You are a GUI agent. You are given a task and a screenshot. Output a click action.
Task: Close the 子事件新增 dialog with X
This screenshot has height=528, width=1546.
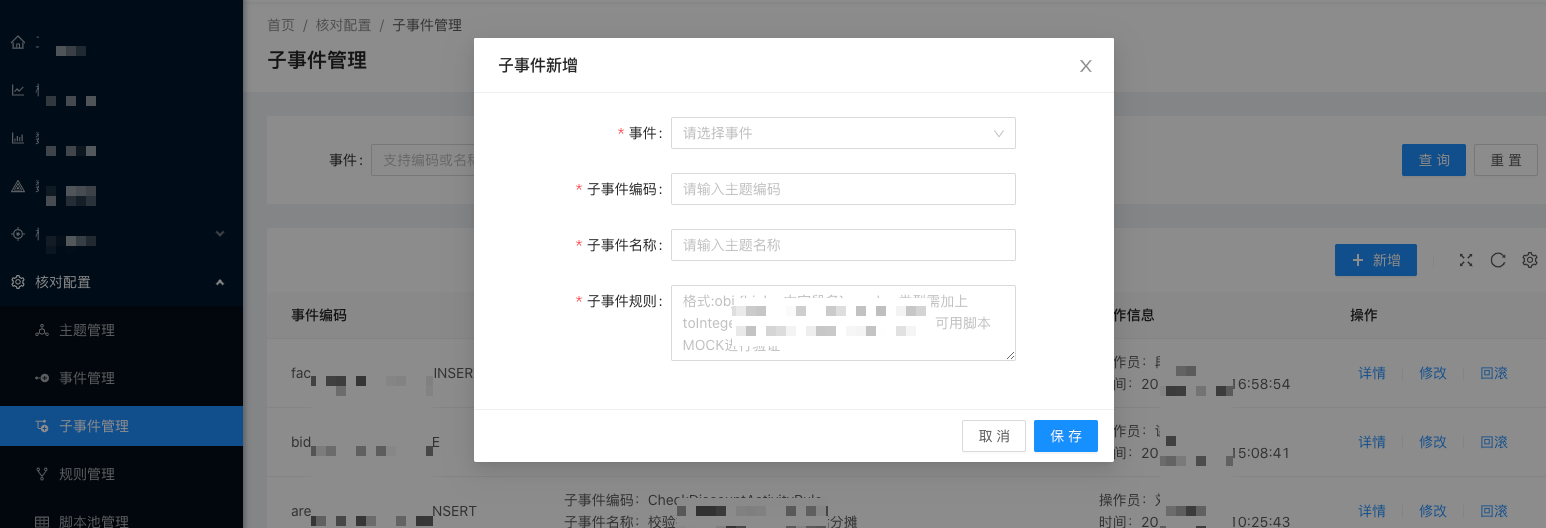[x=1086, y=66]
